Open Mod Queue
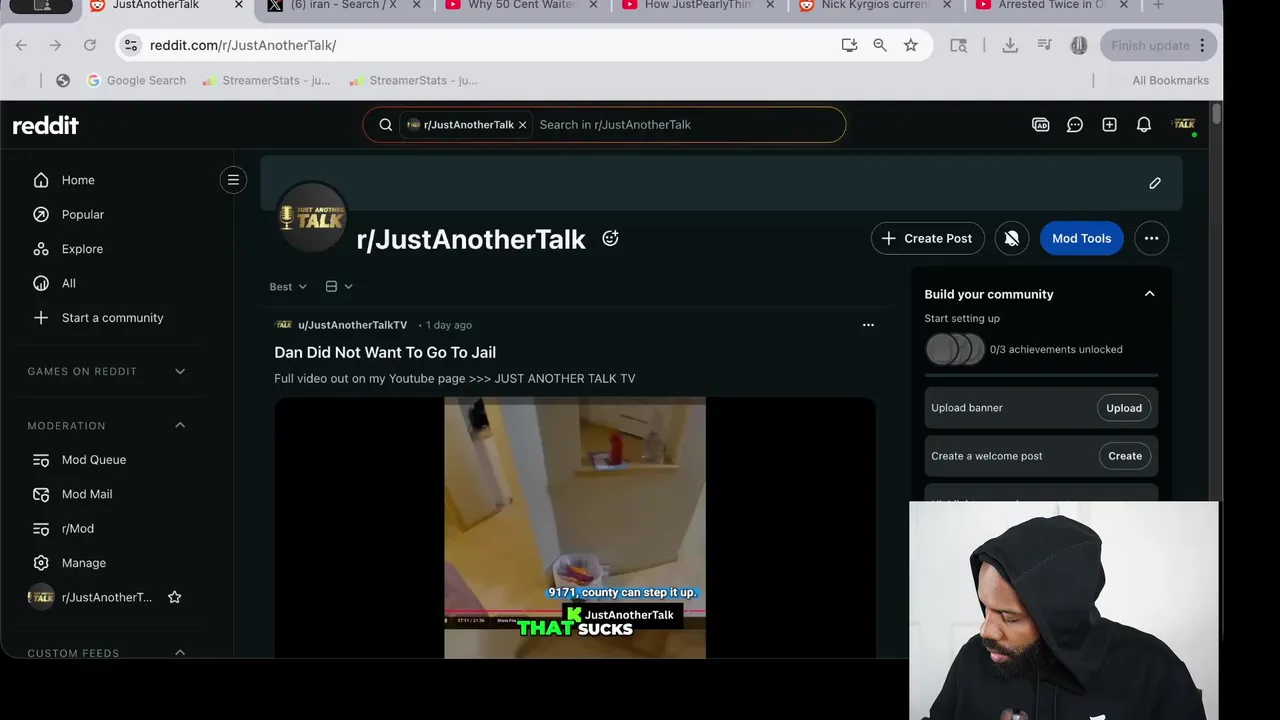This screenshot has height=720, width=1280. coord(94,460)
